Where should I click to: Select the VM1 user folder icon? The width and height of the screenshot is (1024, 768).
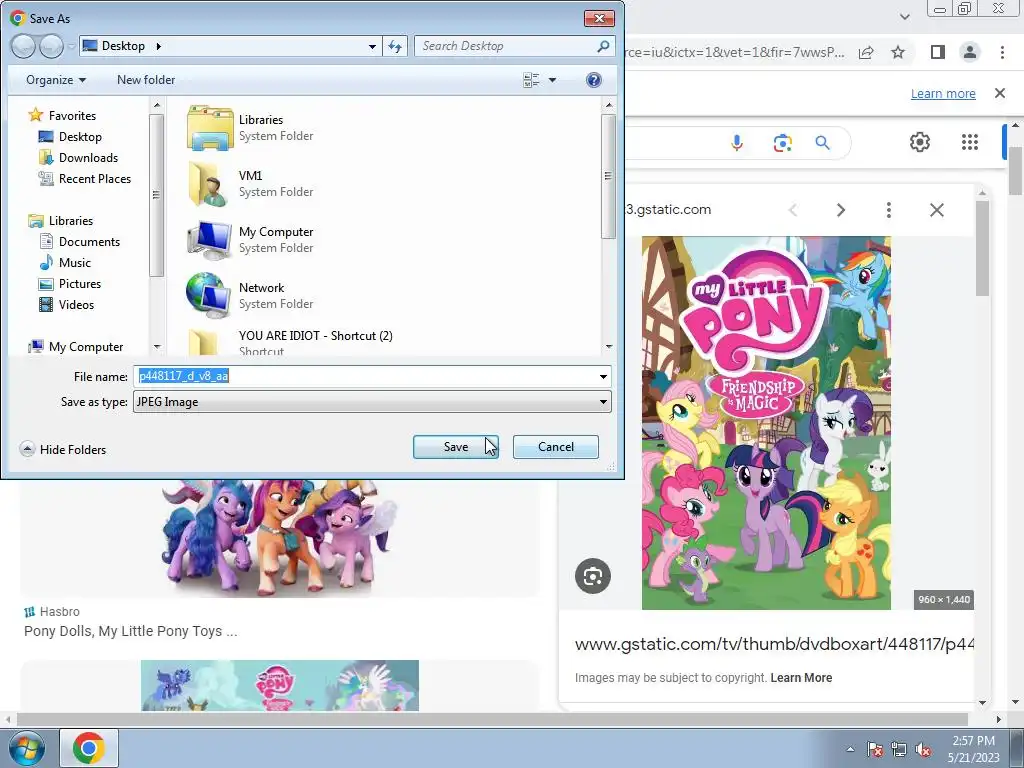point(210,184)
